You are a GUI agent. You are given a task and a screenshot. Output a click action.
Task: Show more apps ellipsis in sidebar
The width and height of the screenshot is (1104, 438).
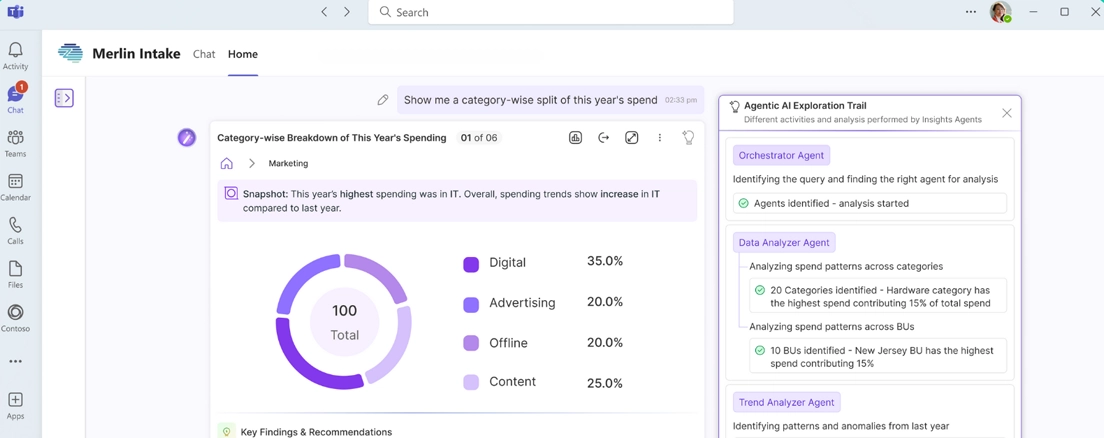(x=15, y=361)
